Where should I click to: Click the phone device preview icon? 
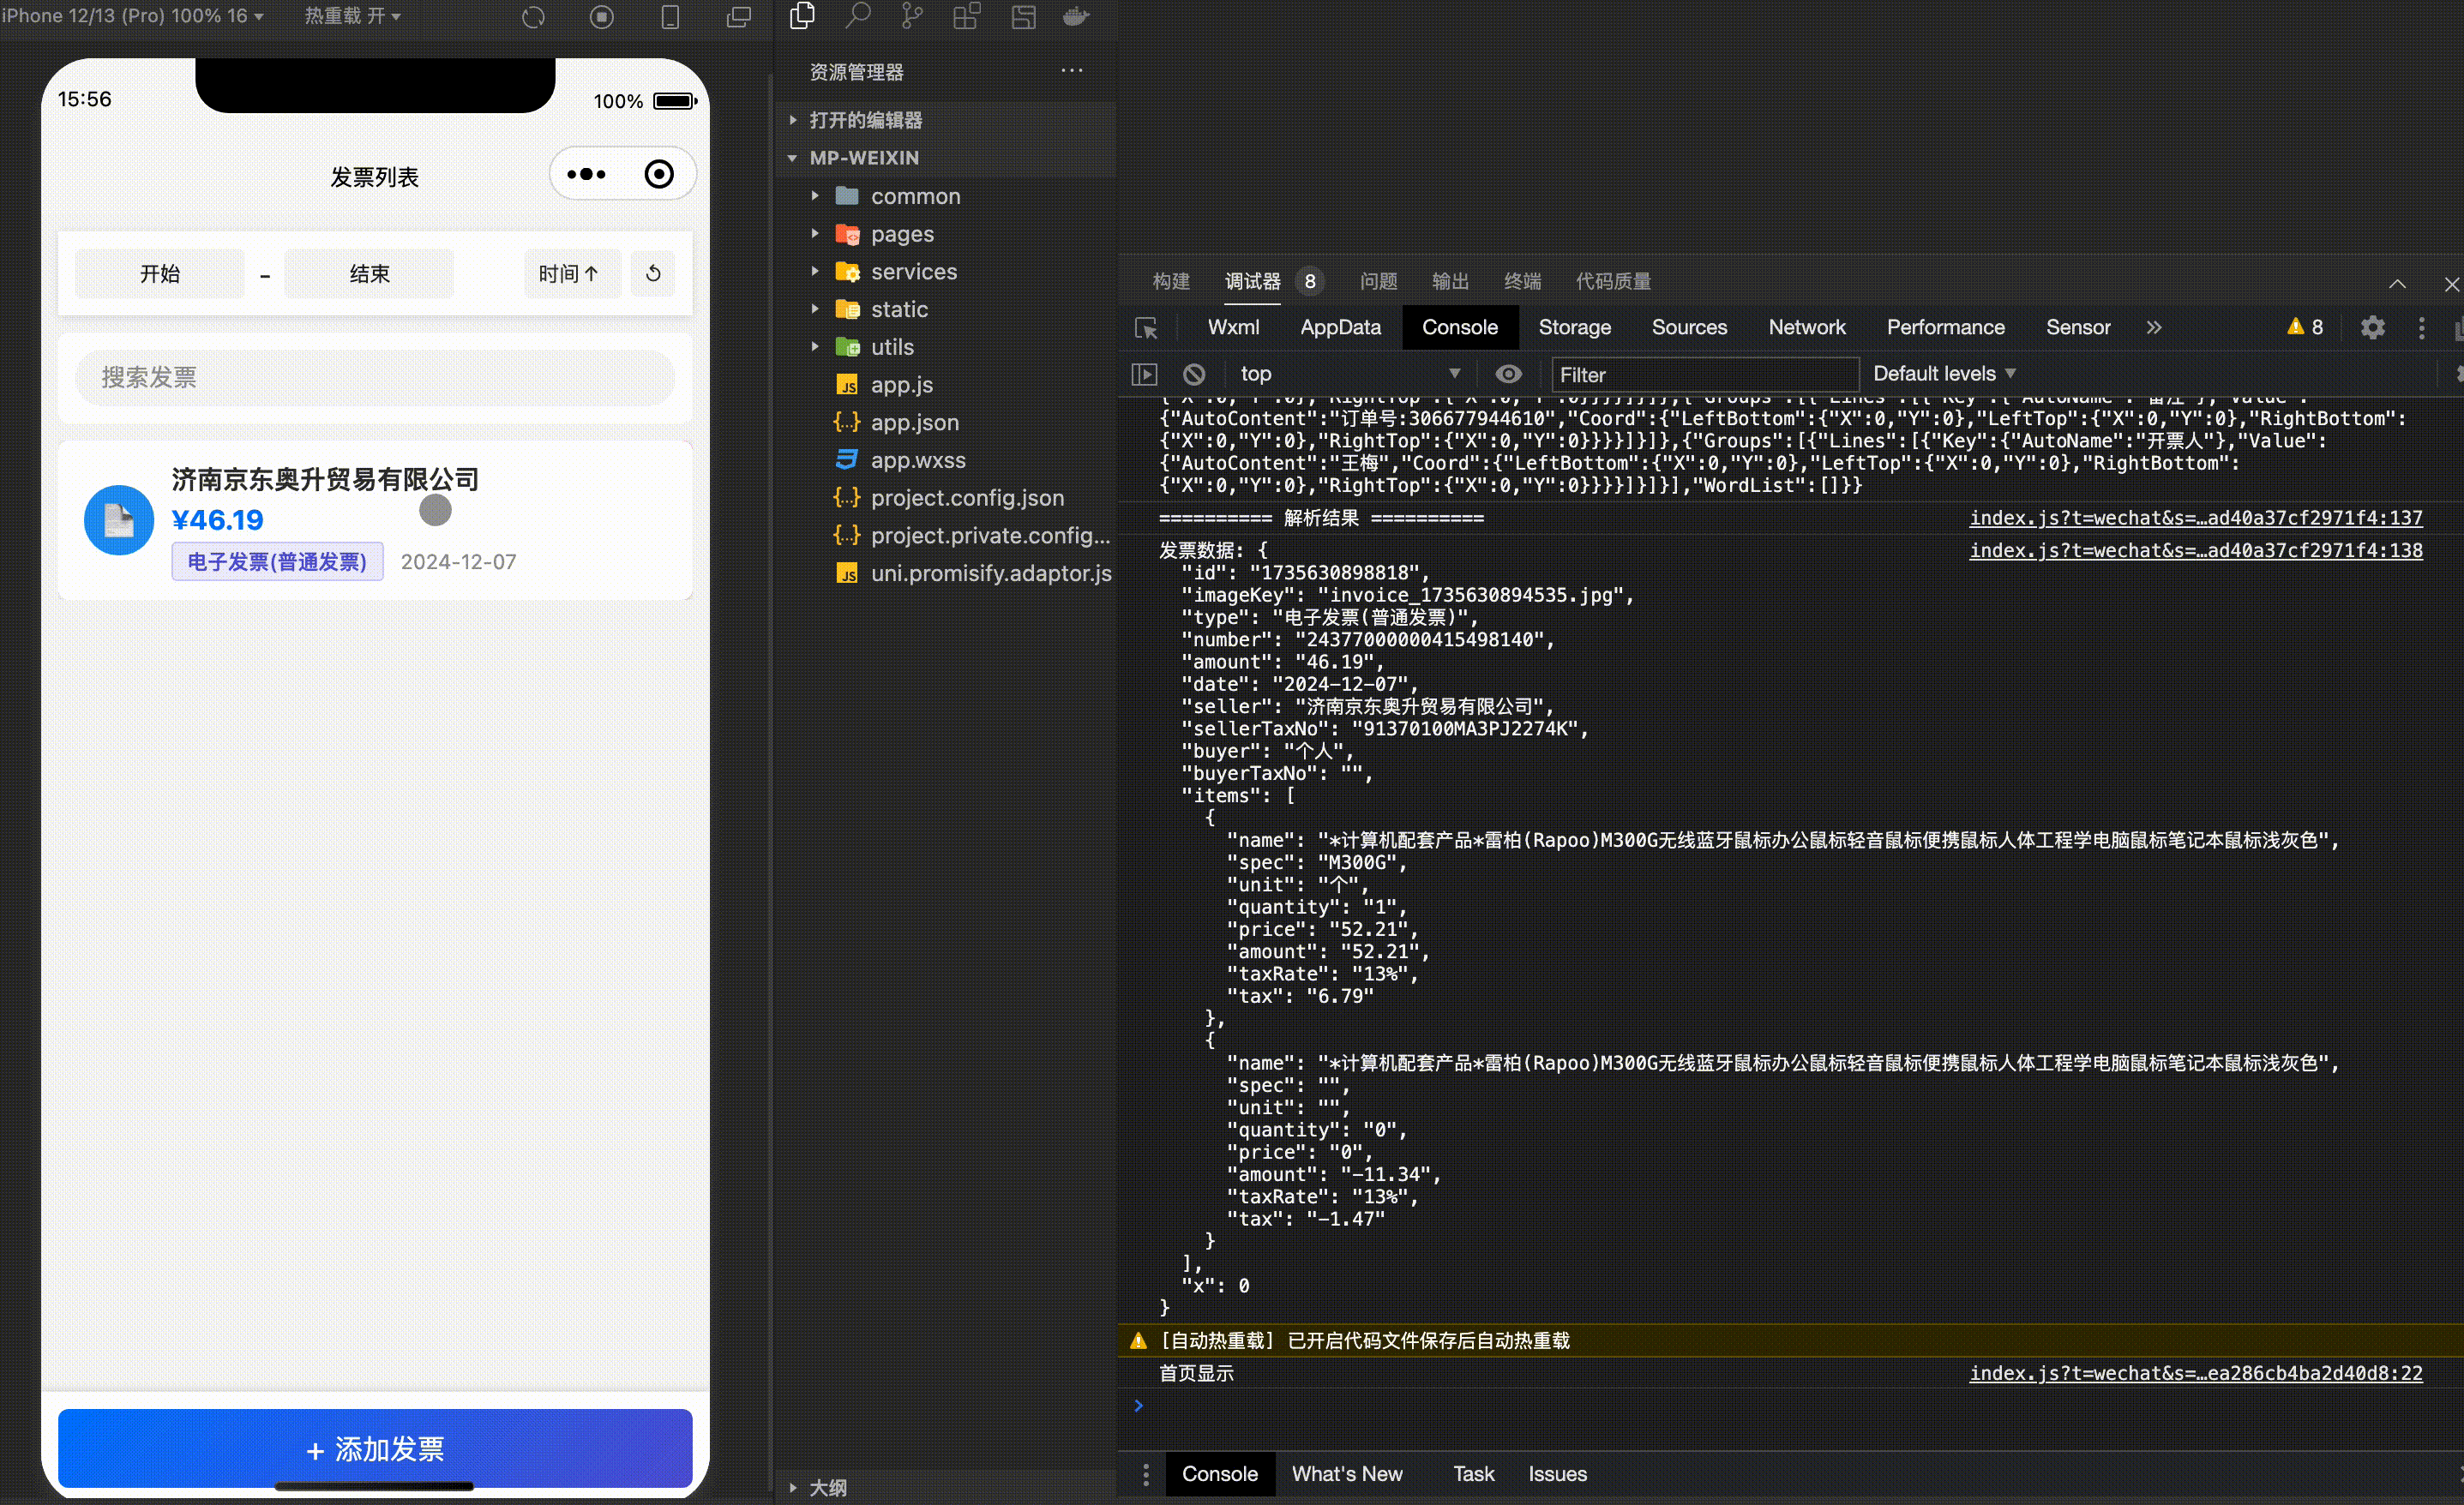coord(670,17)
